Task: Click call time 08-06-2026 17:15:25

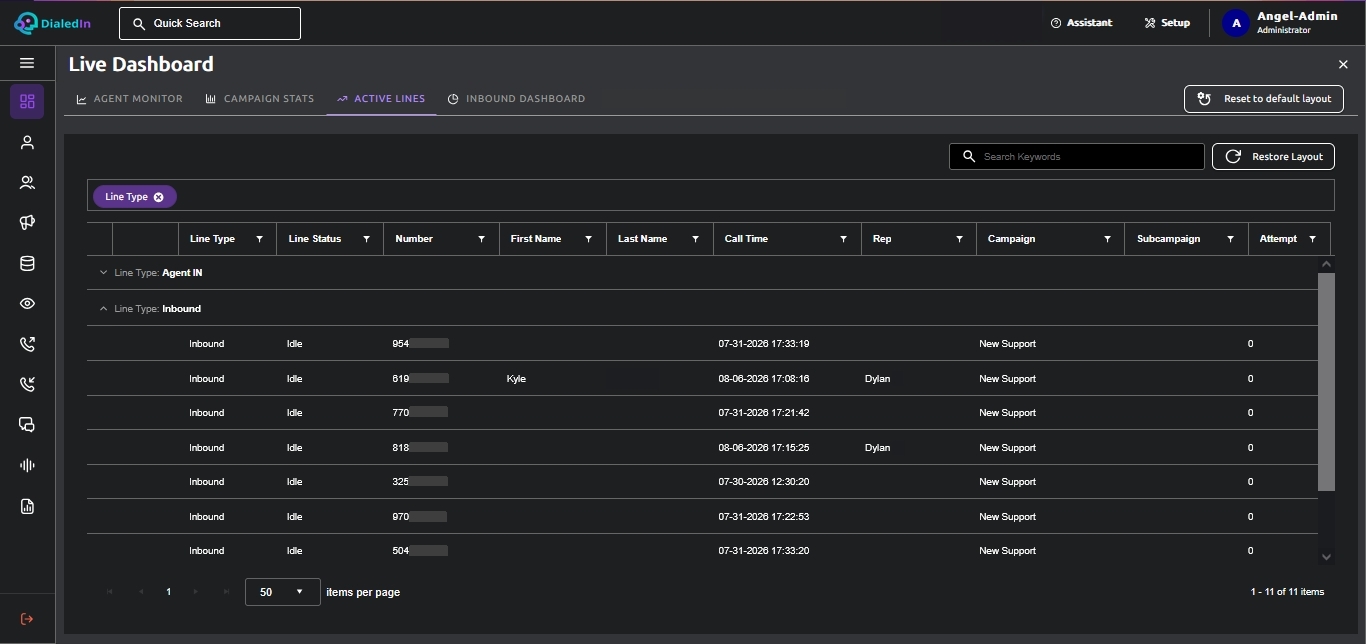Action: point(764,448)
